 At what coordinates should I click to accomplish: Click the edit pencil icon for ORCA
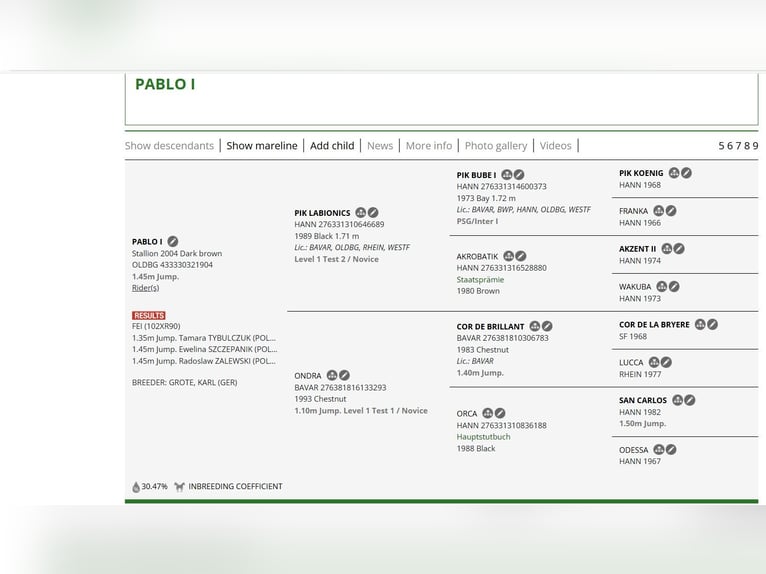(x=500, y=413)
